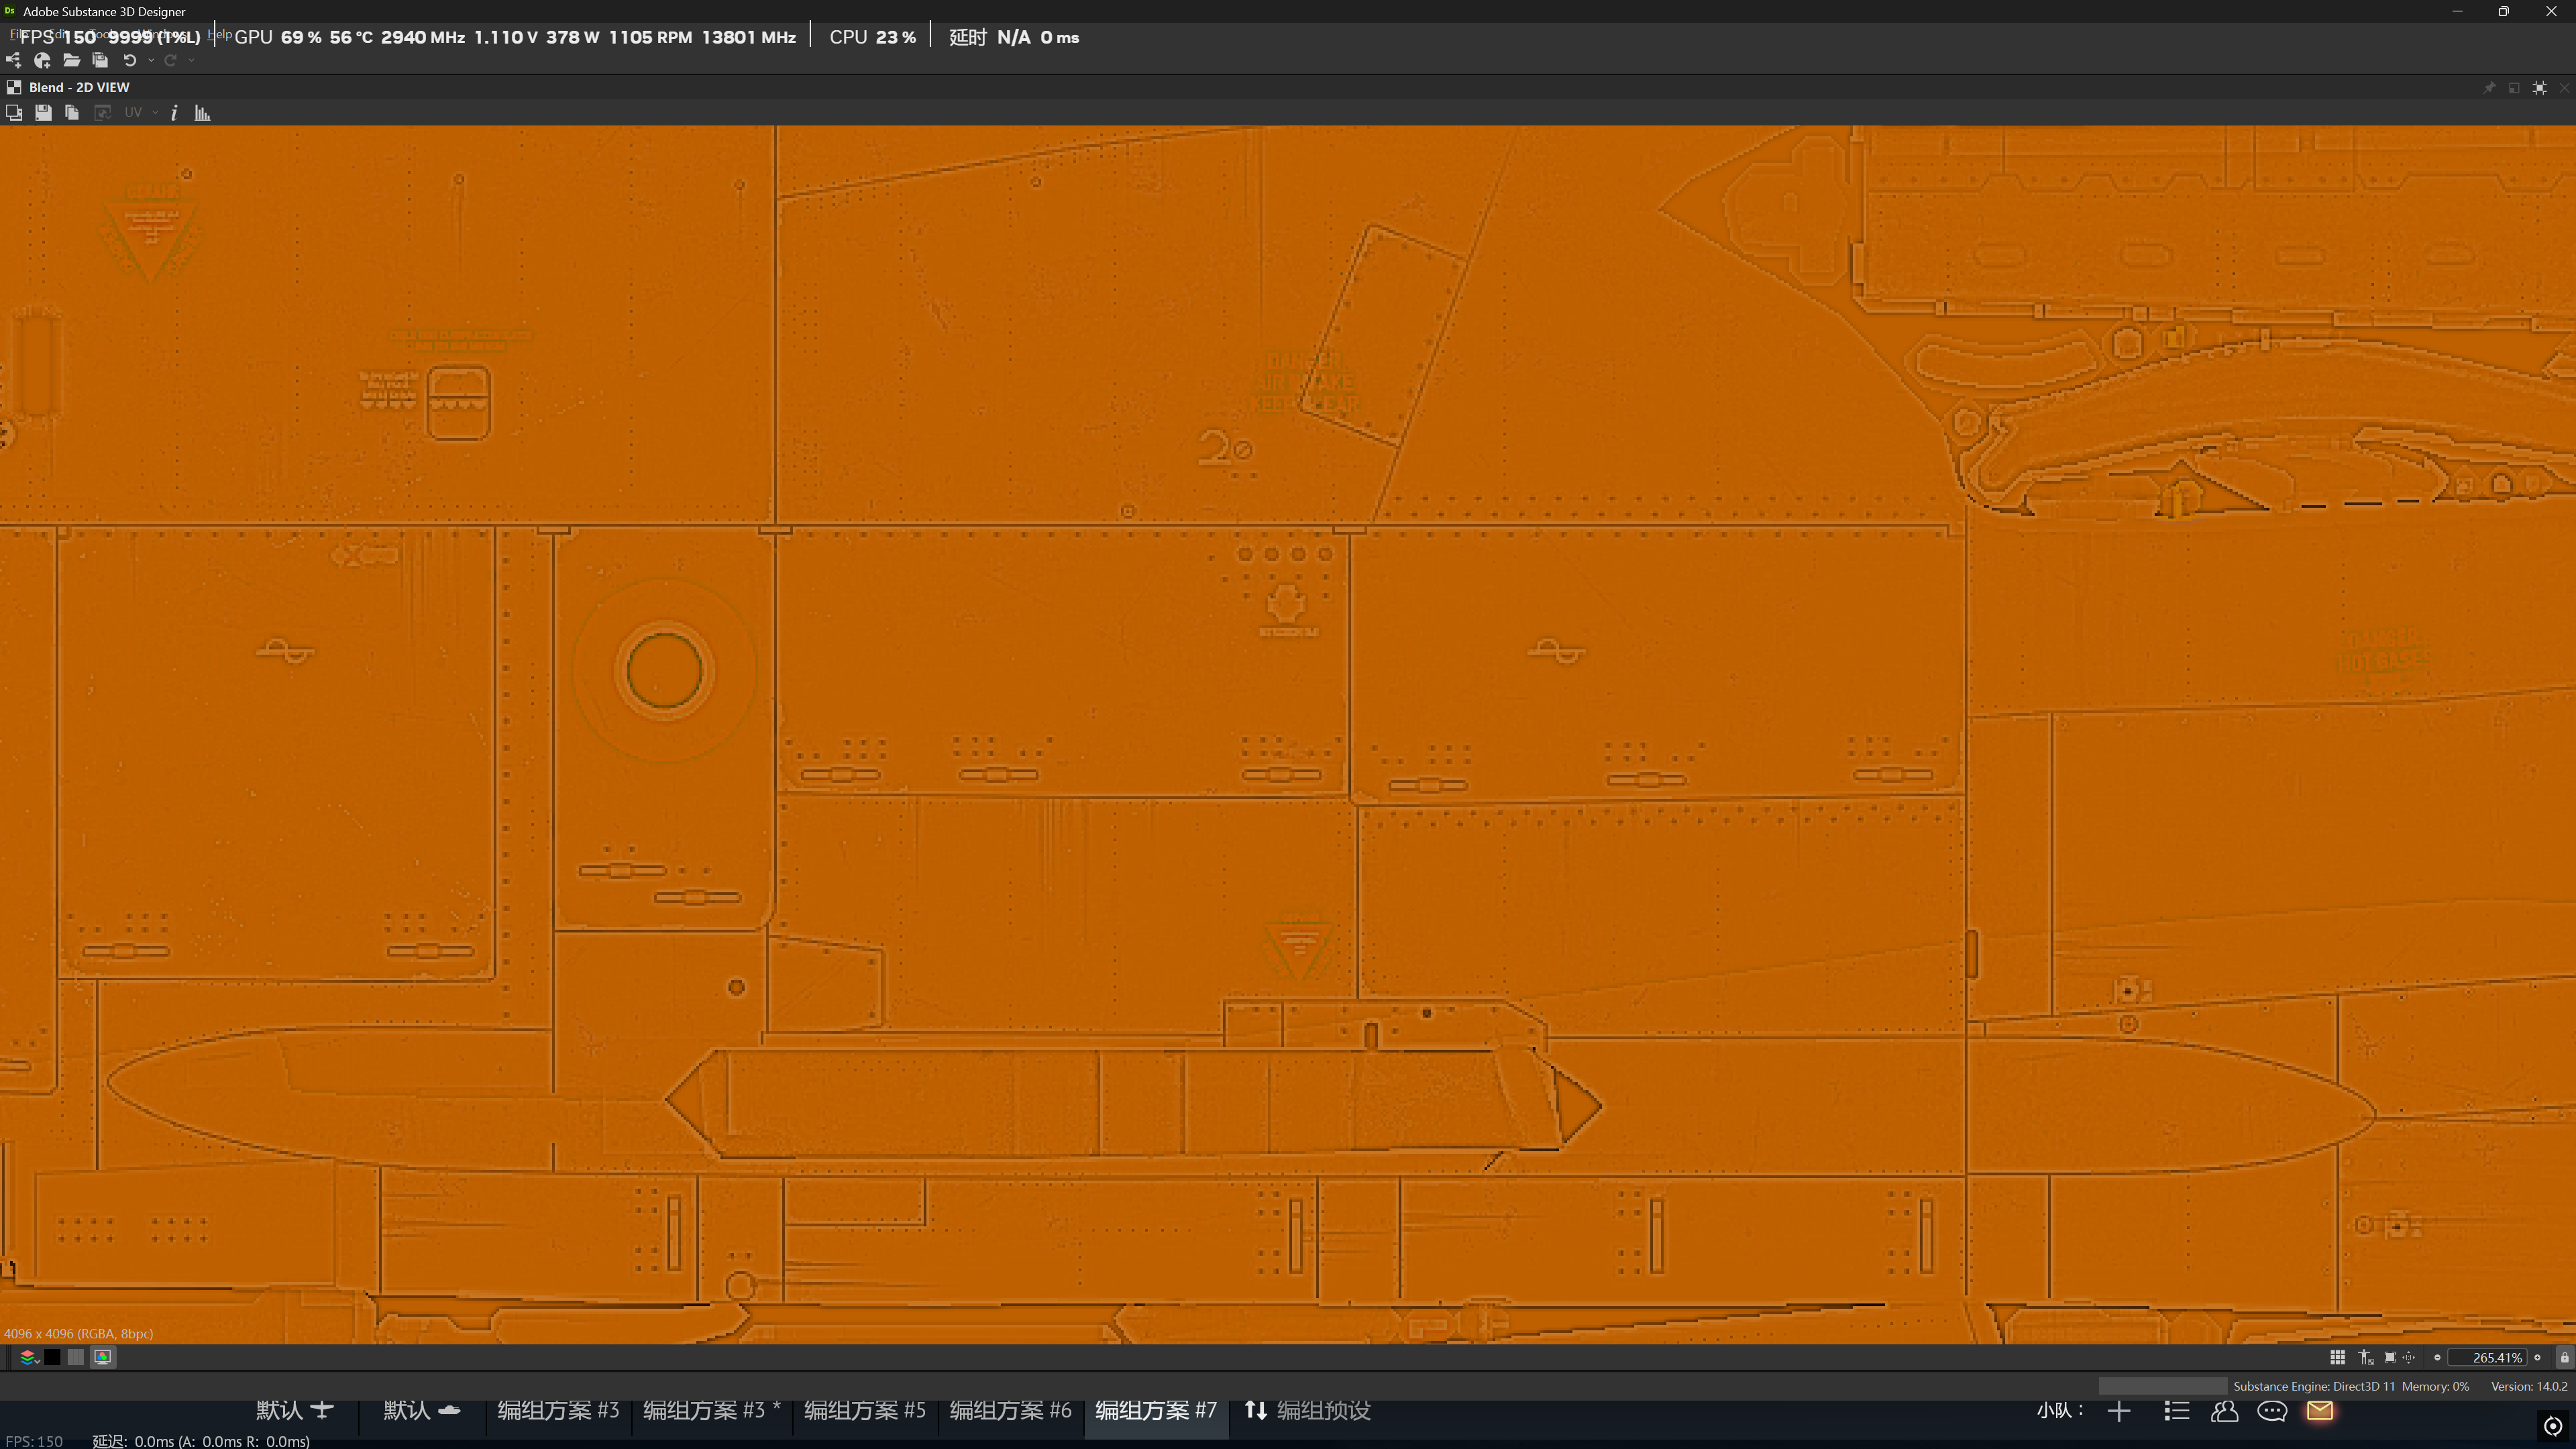Click the new Substance graph icon
Viewport: 2576px width, 1449px height.
click(42, 60)
